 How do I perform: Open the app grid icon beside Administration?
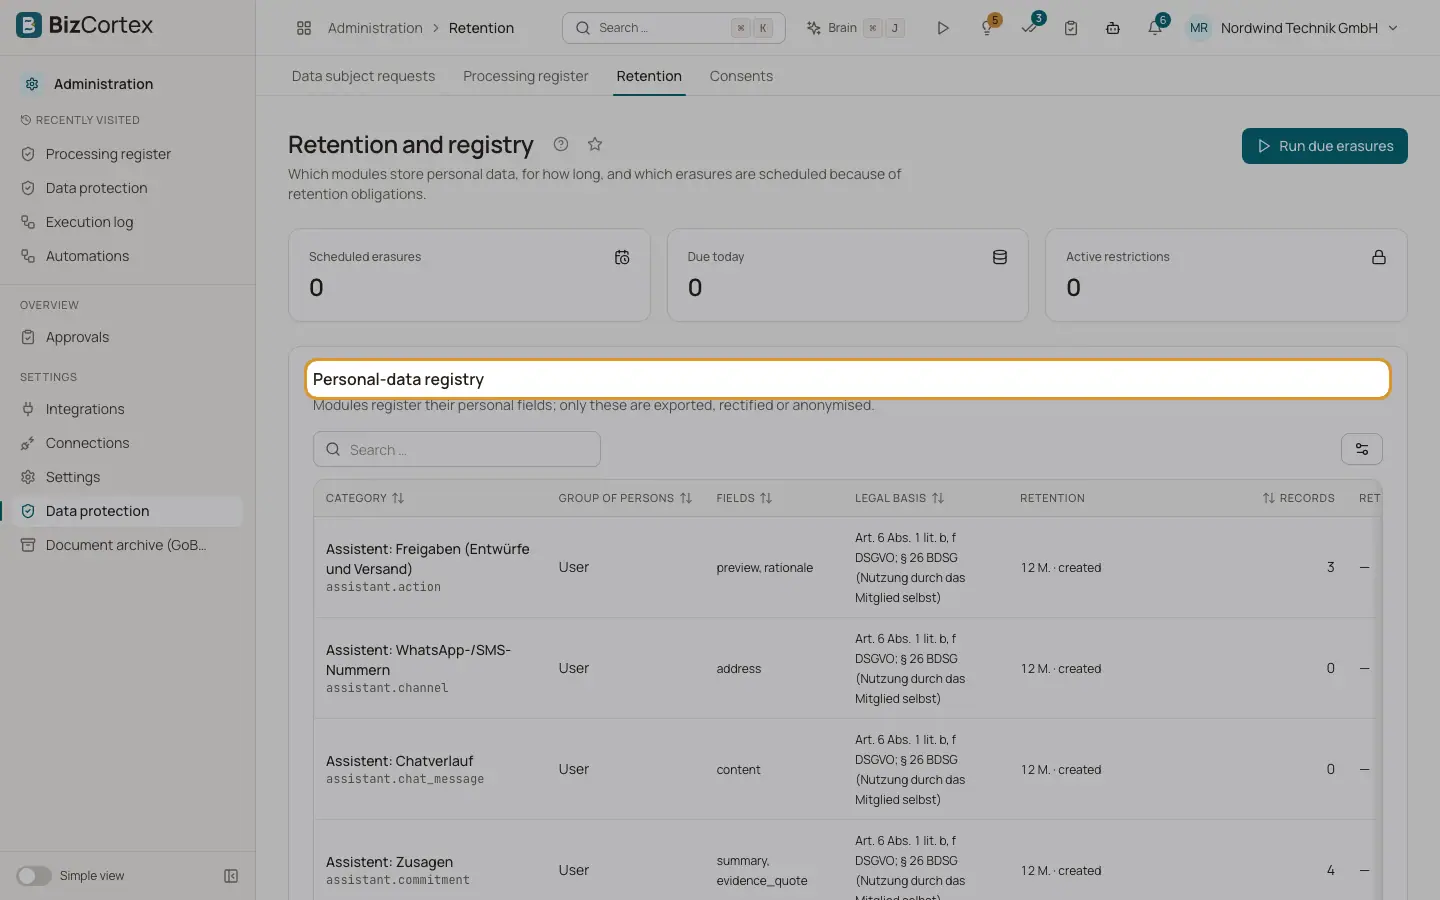point(304,28)
